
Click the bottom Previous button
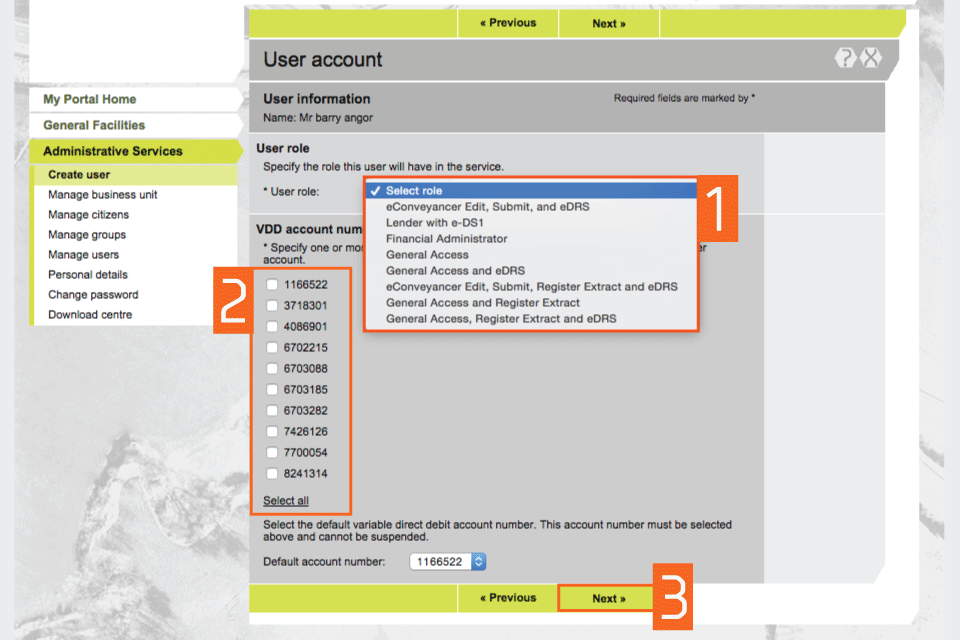[508, 598]
